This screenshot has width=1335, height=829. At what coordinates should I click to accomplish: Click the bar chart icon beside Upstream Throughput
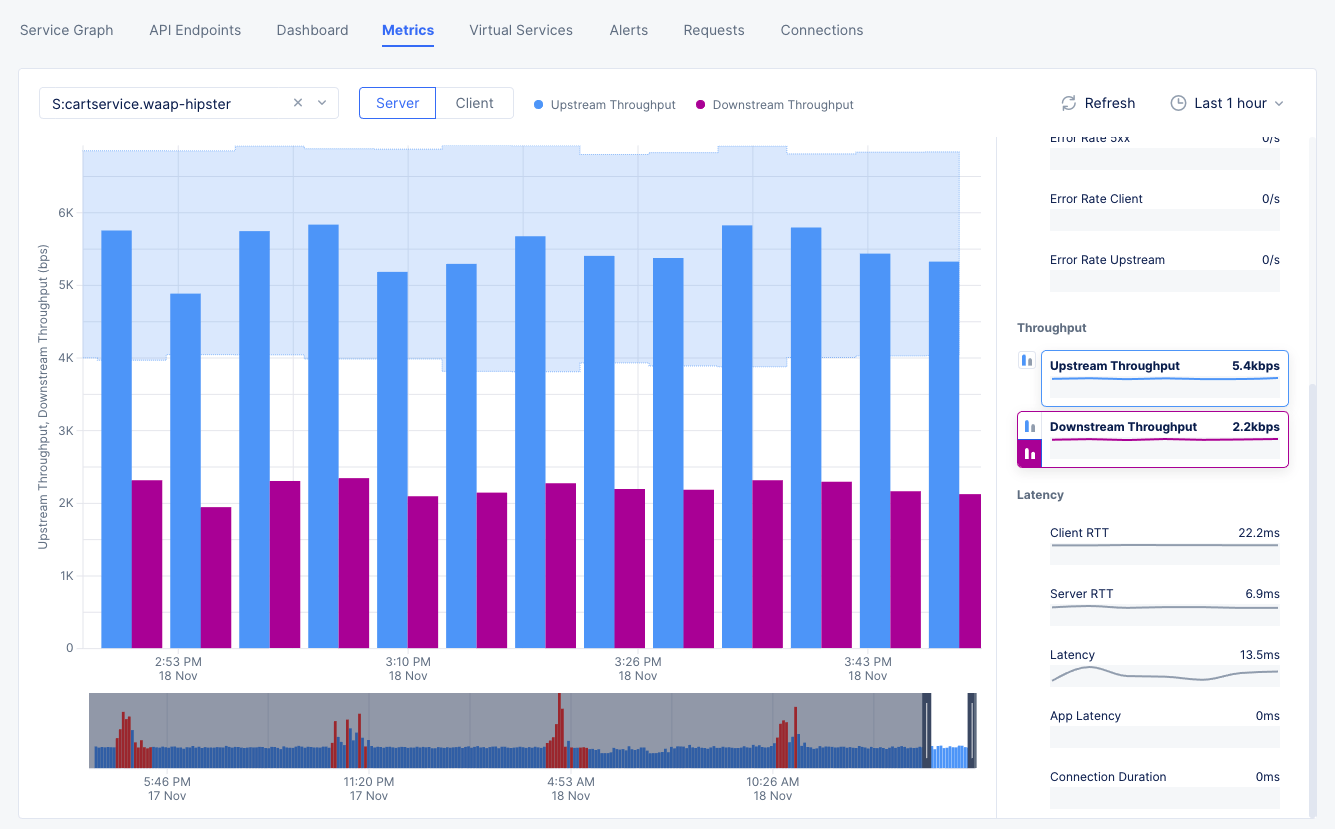(x=1026, y=360)
